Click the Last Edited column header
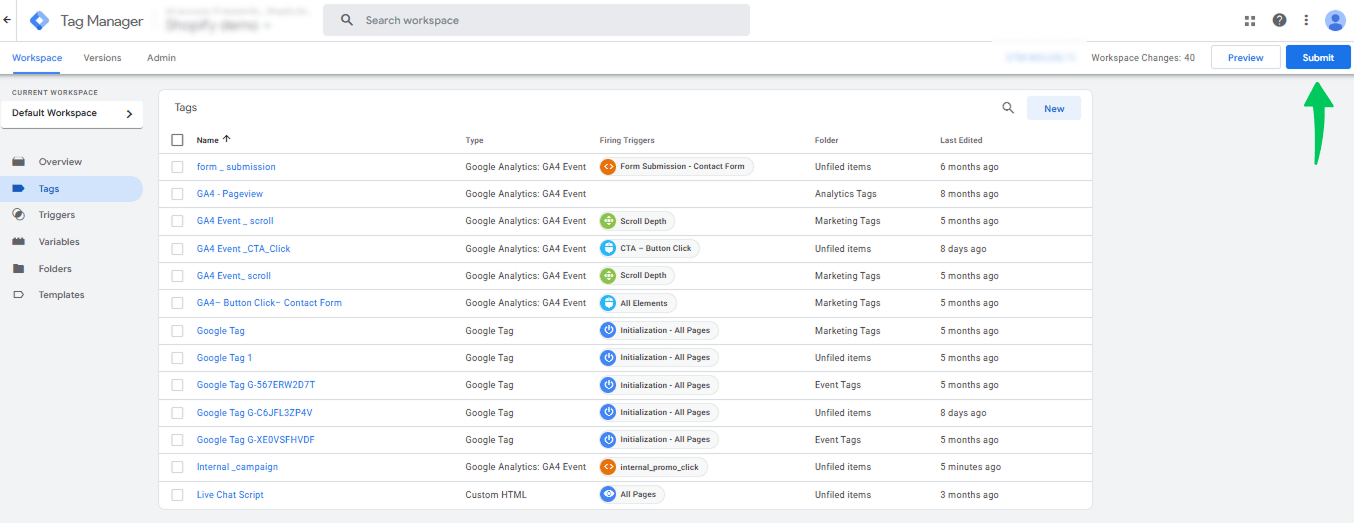Image resolution: width=1354 pixels, height=523 pixels. [961, 140]
